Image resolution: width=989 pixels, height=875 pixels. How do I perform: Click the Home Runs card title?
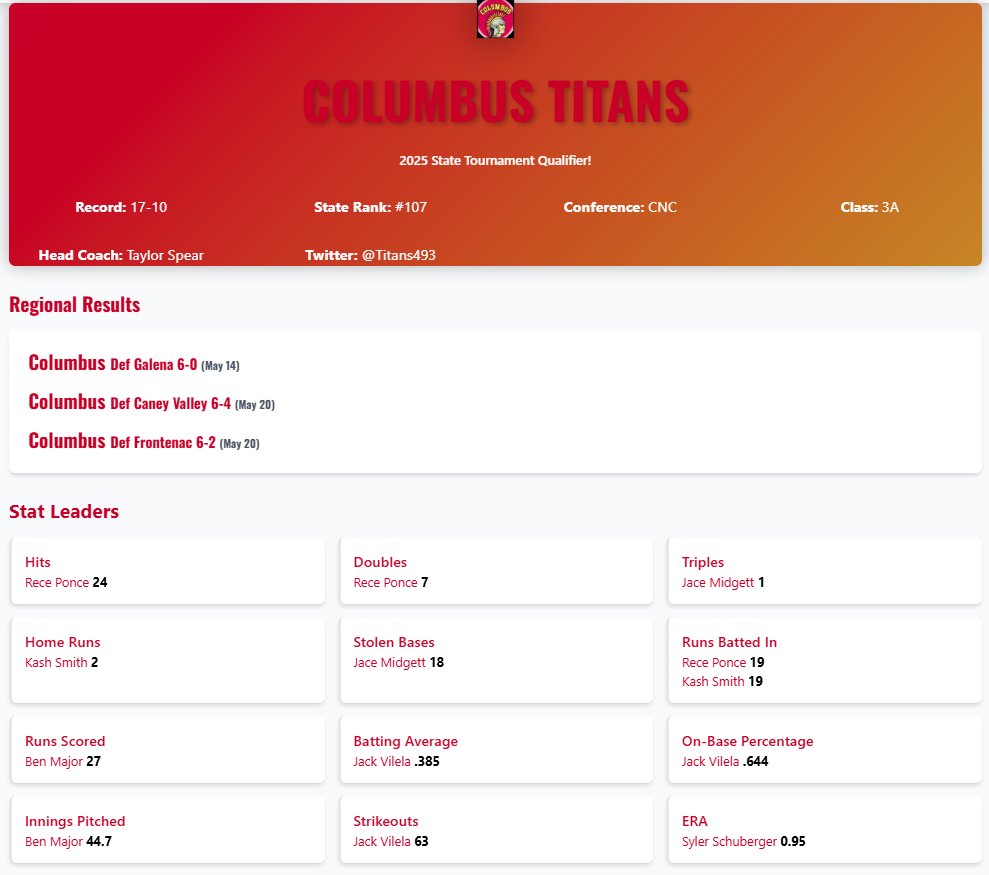[x=62, y=642]
